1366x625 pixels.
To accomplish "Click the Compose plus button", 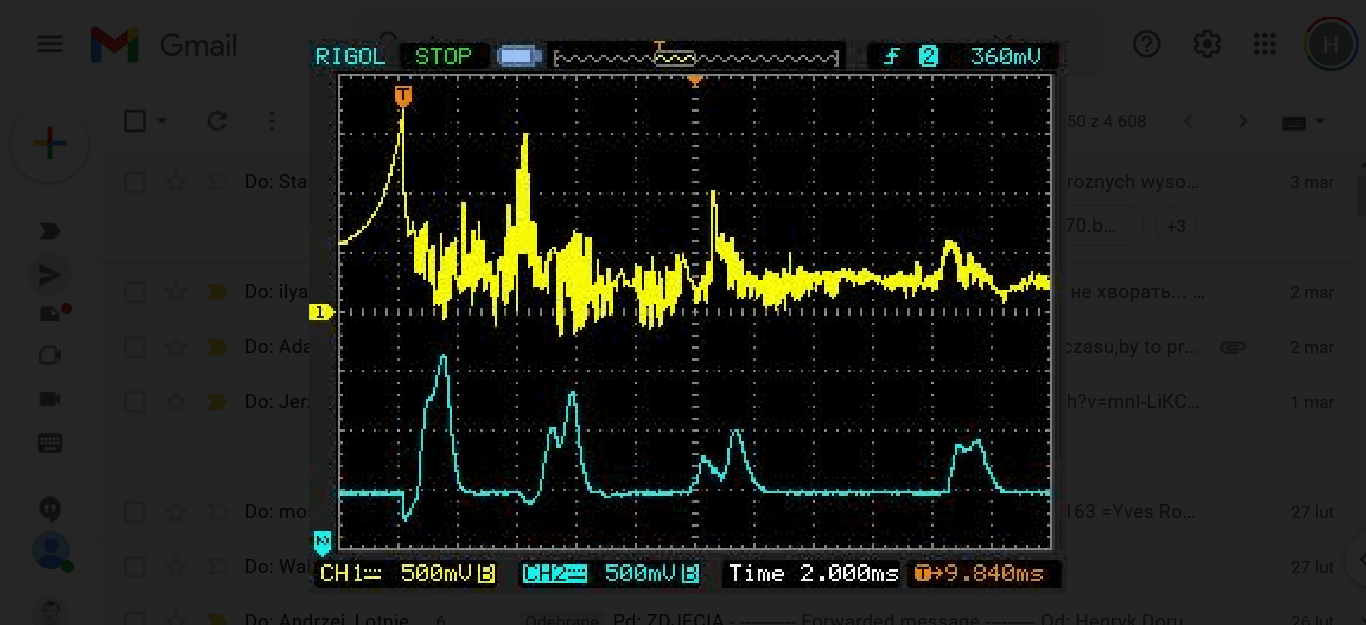I will 49,144.
